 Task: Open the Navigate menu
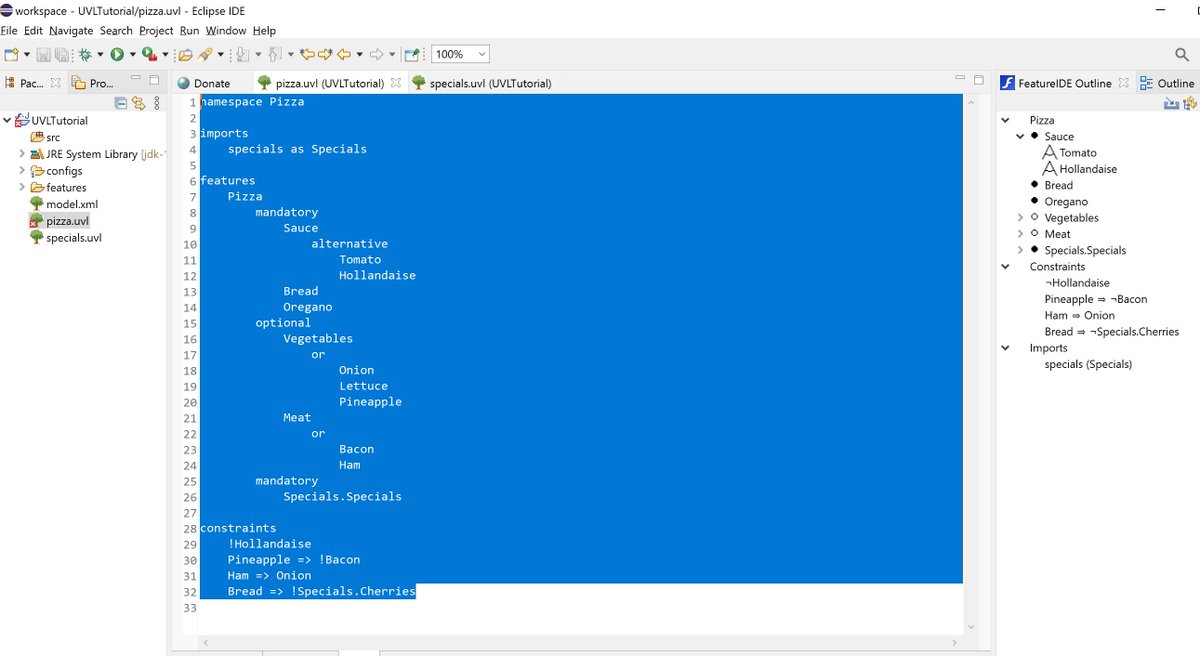(x=70, y=30)
